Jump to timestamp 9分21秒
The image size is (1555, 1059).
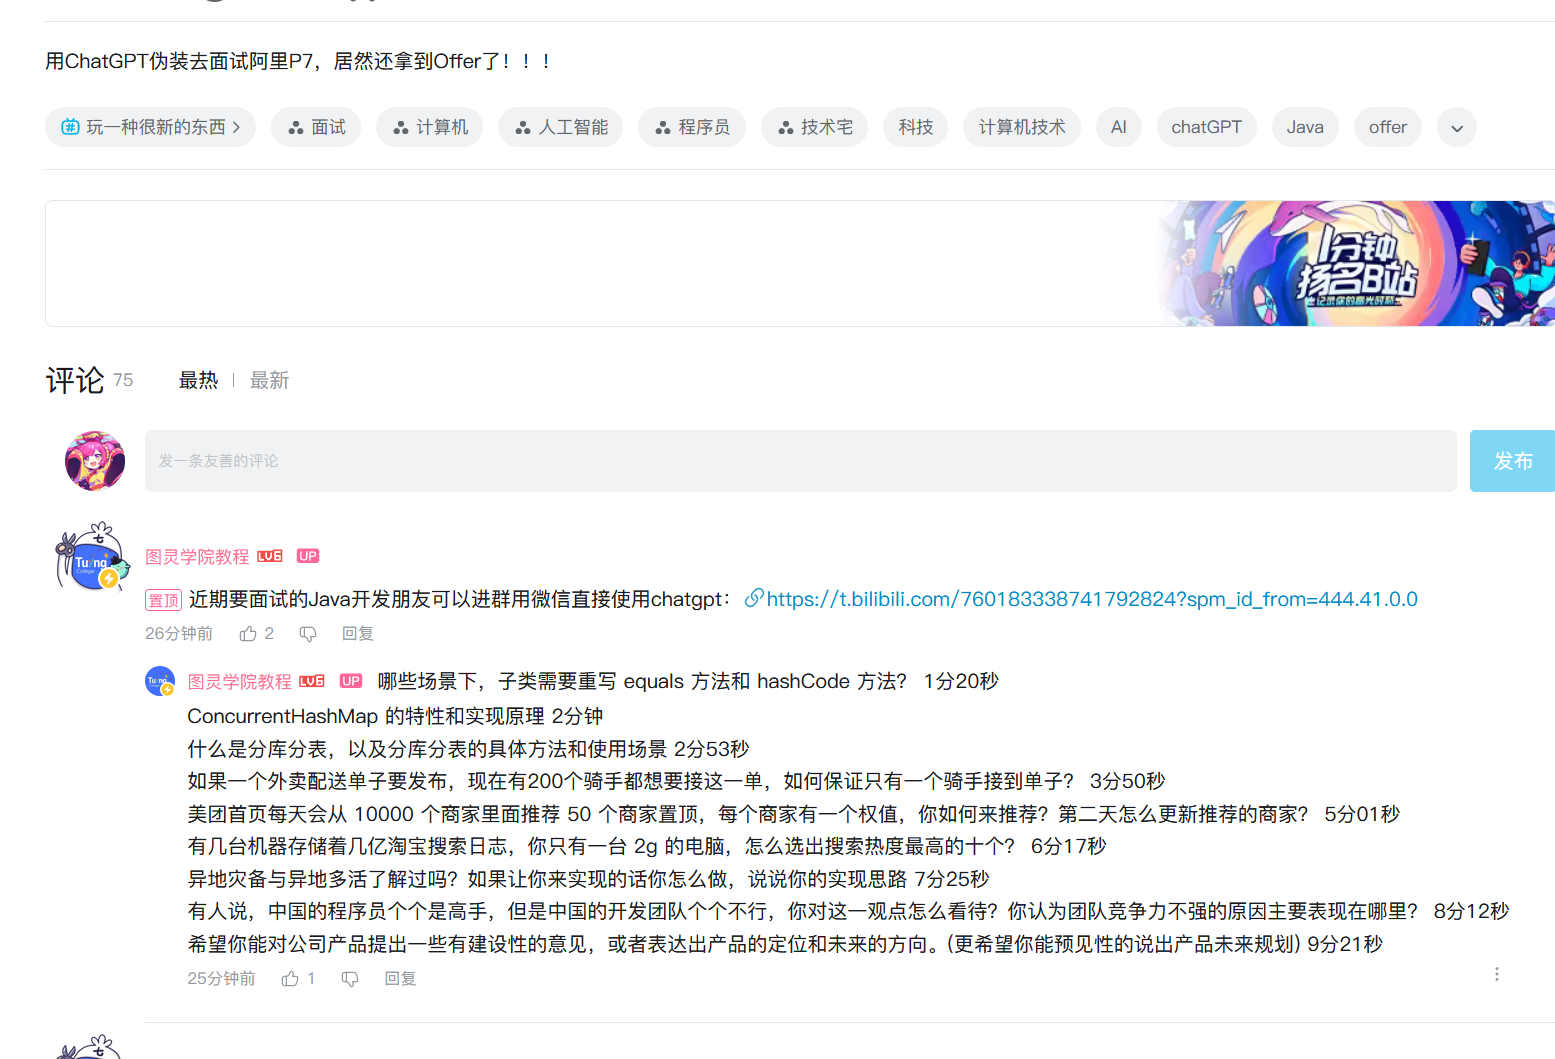tap(1345, 944)
